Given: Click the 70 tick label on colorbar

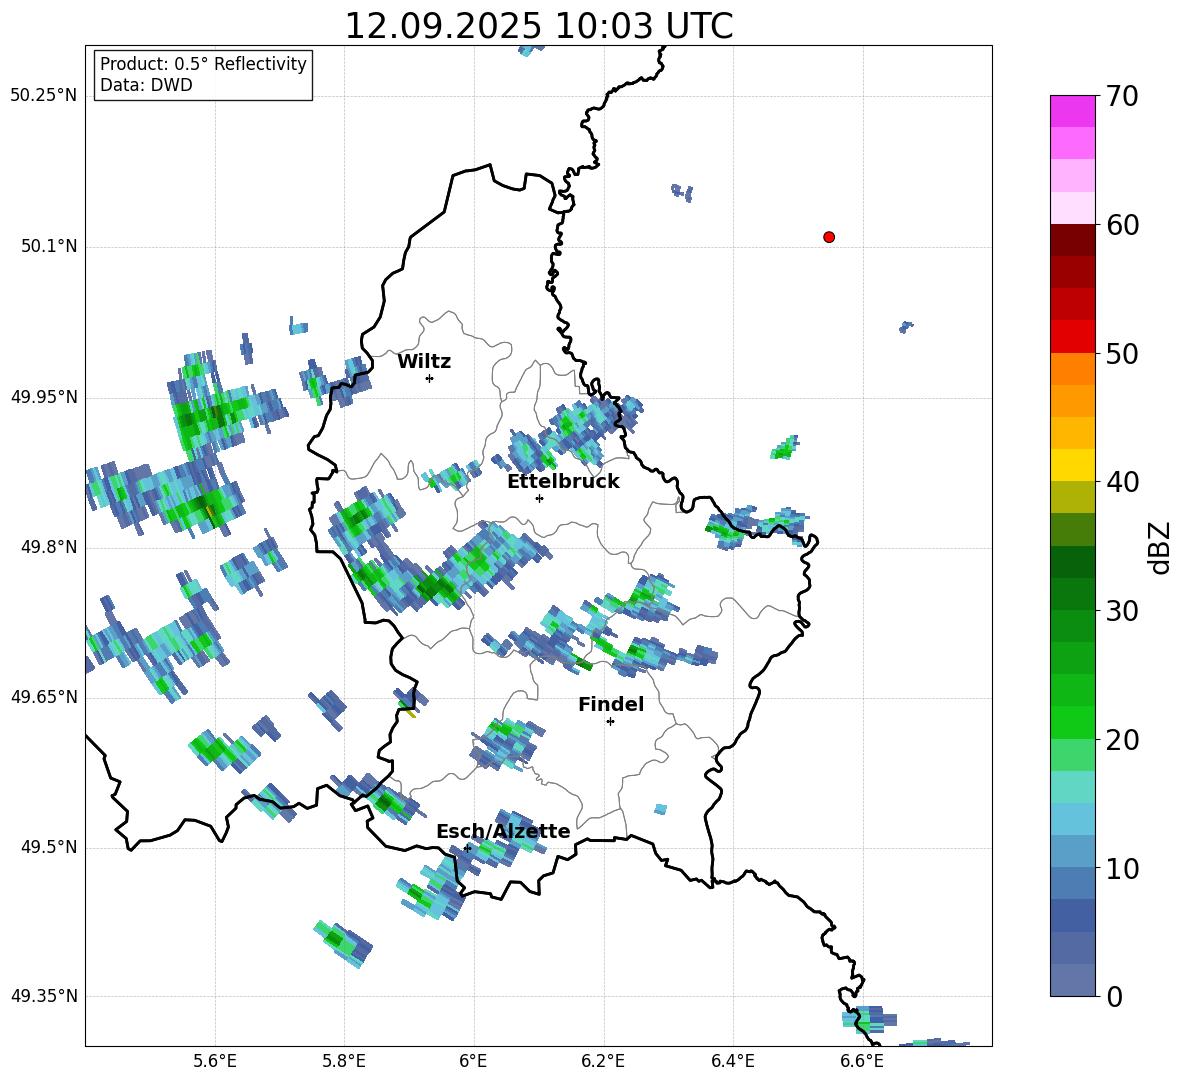Looking at the screenshot, I should (1123, 97).
